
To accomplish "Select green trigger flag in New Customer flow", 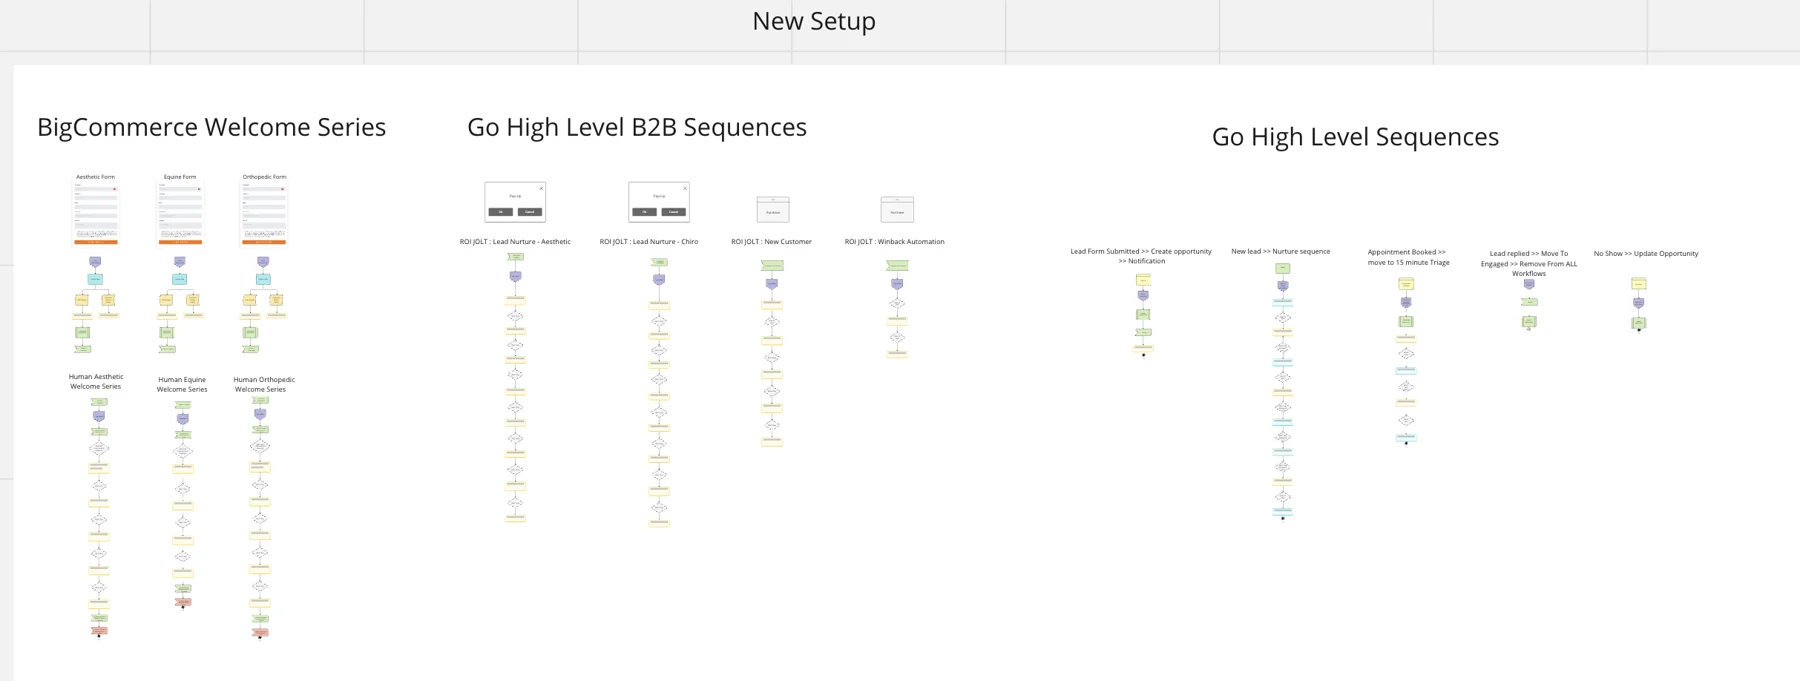I will [772, 266].
